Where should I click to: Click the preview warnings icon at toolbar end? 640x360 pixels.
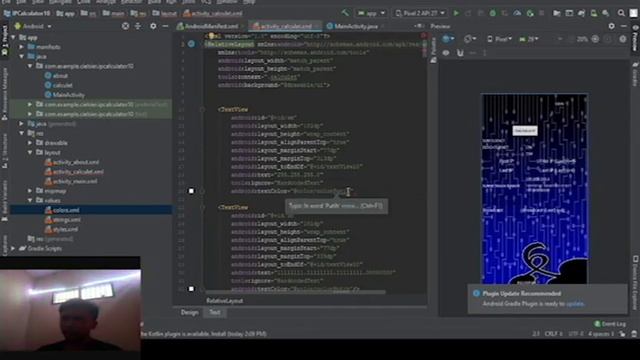point(623,39)
